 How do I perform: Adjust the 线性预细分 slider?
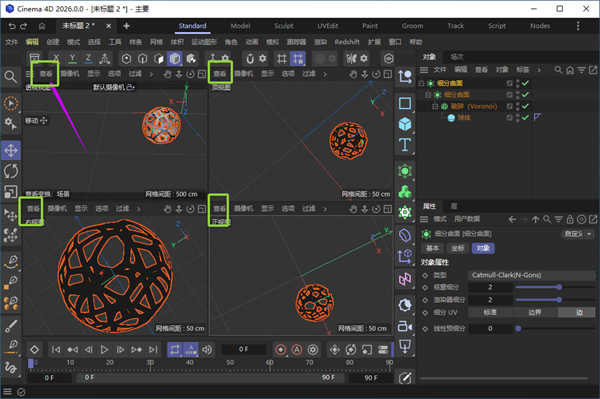tap(555, 328)
